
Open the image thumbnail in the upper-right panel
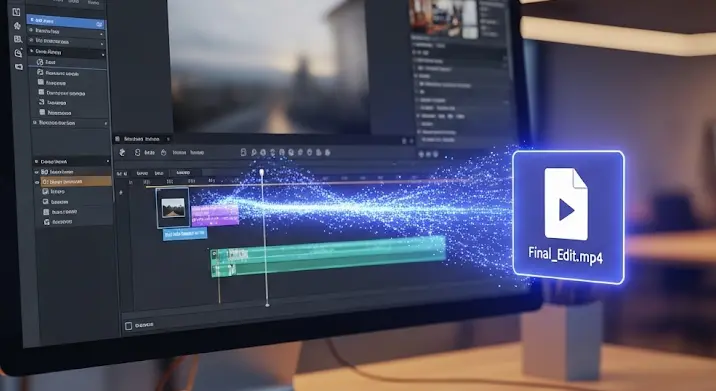pos(444,18)
